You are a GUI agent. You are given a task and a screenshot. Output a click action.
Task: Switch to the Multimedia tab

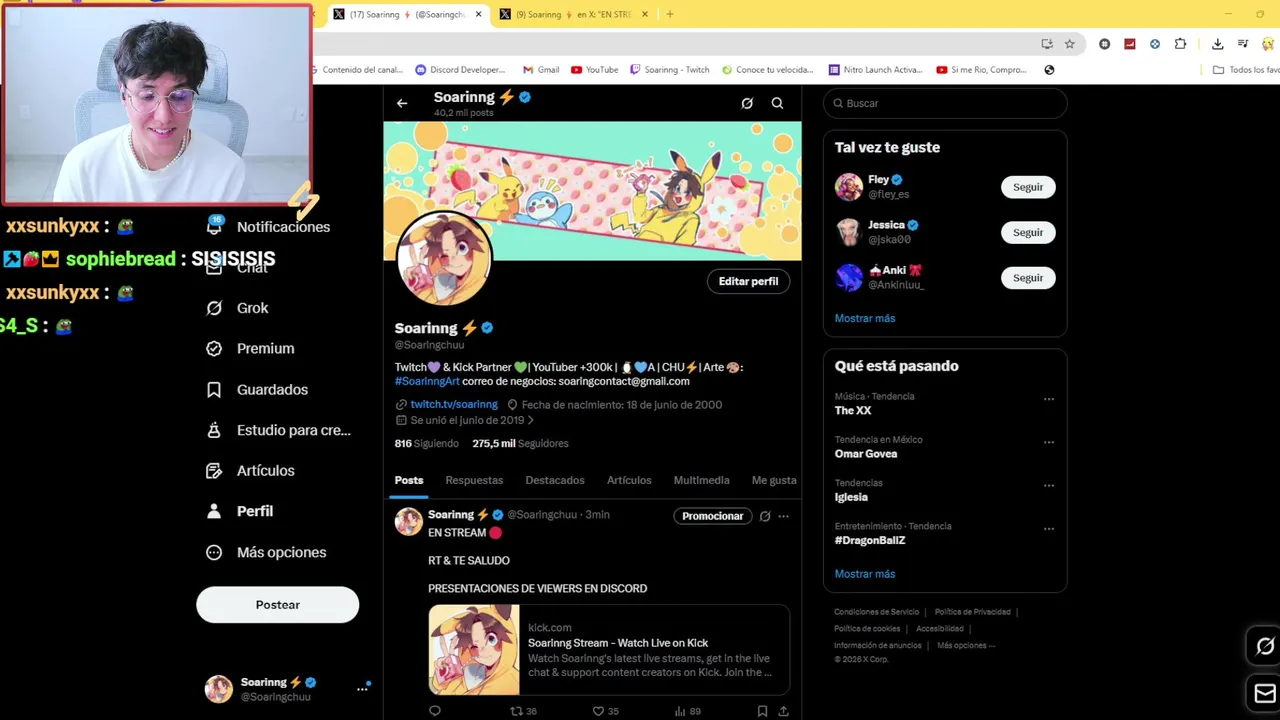(701, 480)
